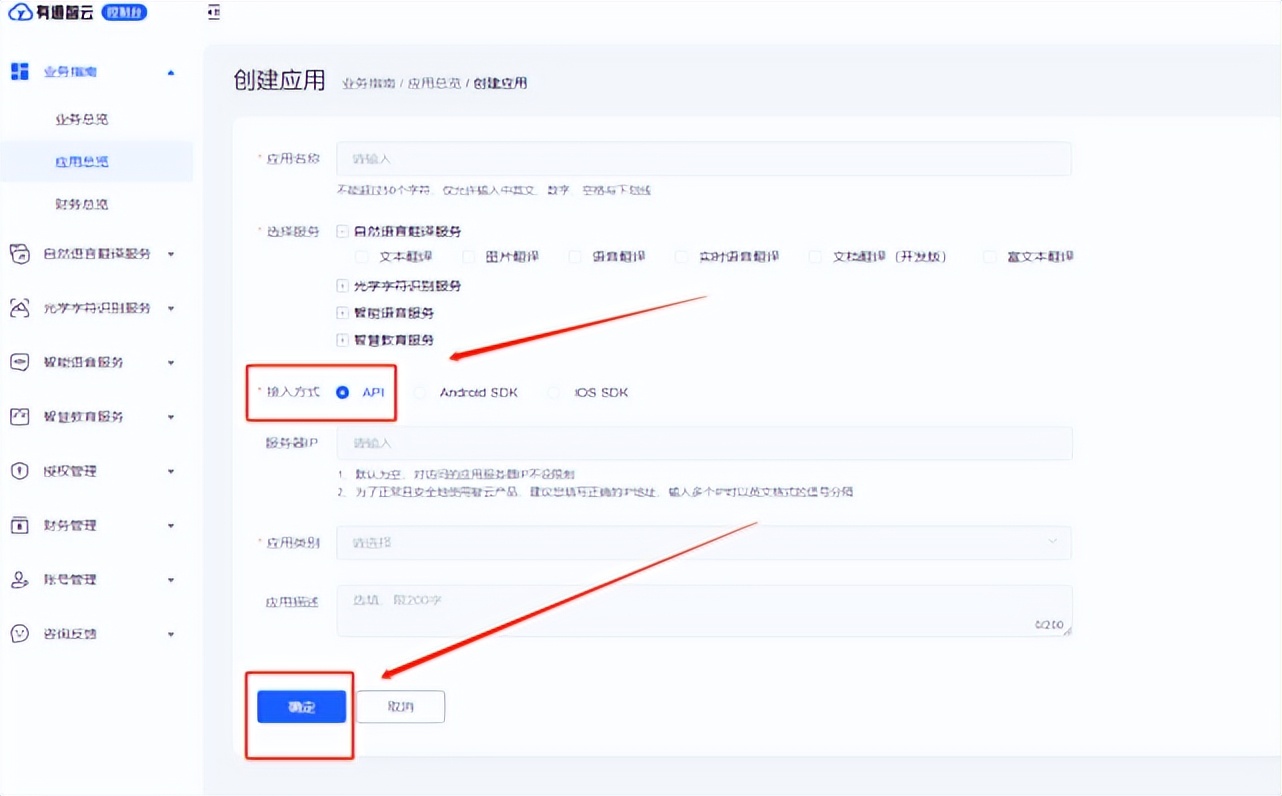Collapse the 业务指南 sidebar section

pos(170,71)
